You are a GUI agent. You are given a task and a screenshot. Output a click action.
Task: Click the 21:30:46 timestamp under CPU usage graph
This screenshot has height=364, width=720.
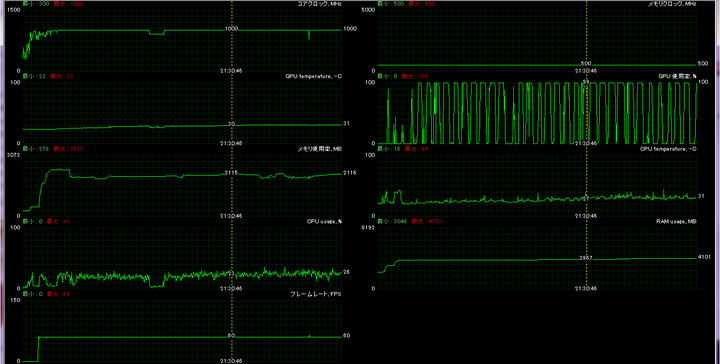pos(232,288)
